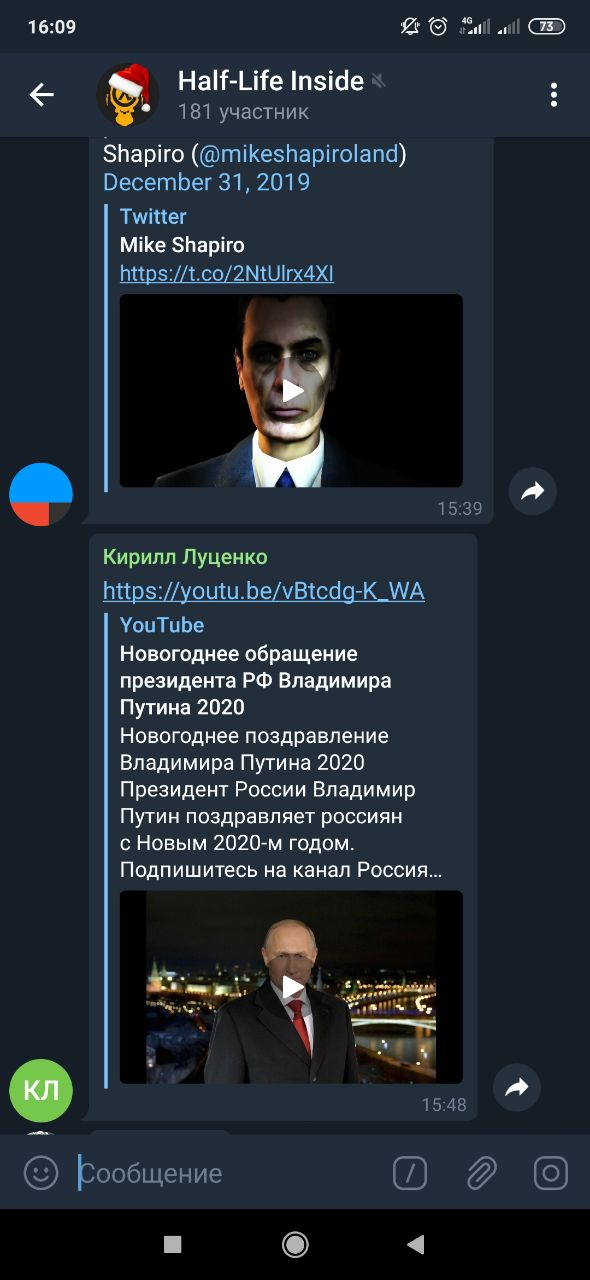Tap the Сообщение message input field
This screenshot has width=590, height=1280.
[230, 1173]
